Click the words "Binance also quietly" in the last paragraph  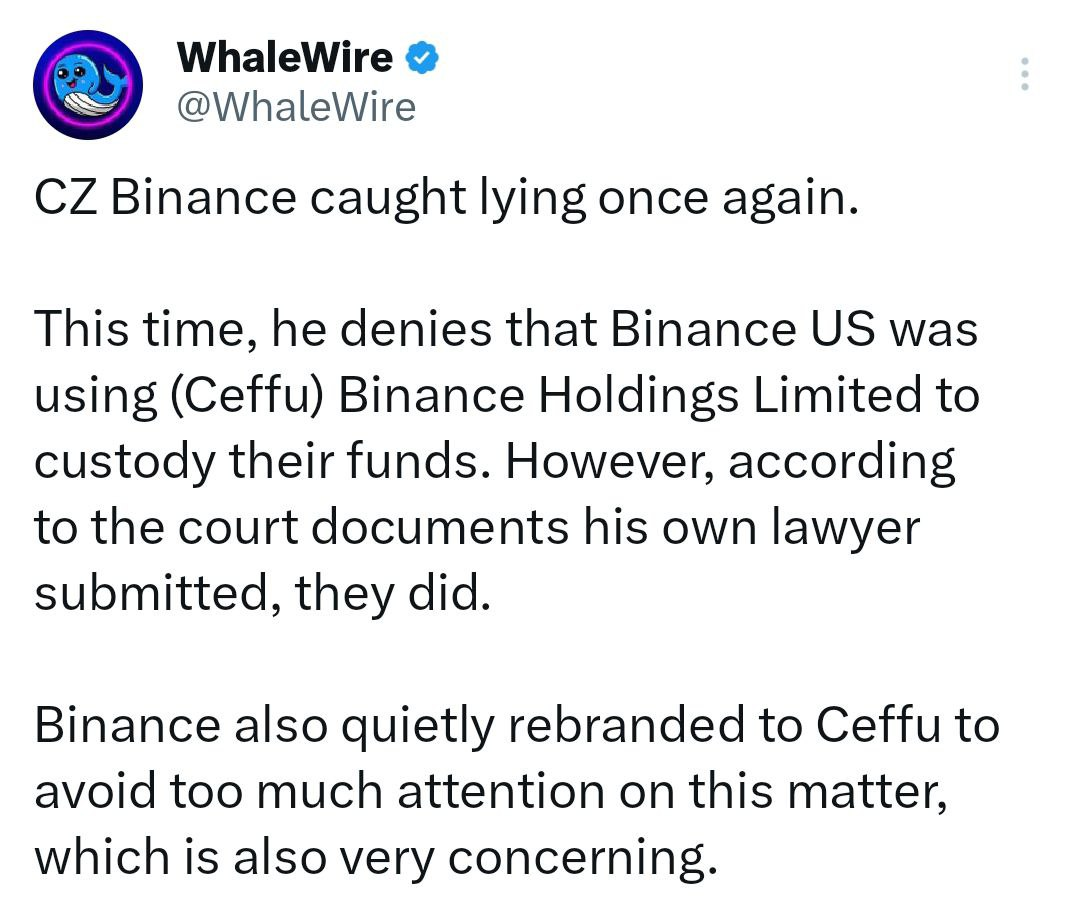coord(265,726)
